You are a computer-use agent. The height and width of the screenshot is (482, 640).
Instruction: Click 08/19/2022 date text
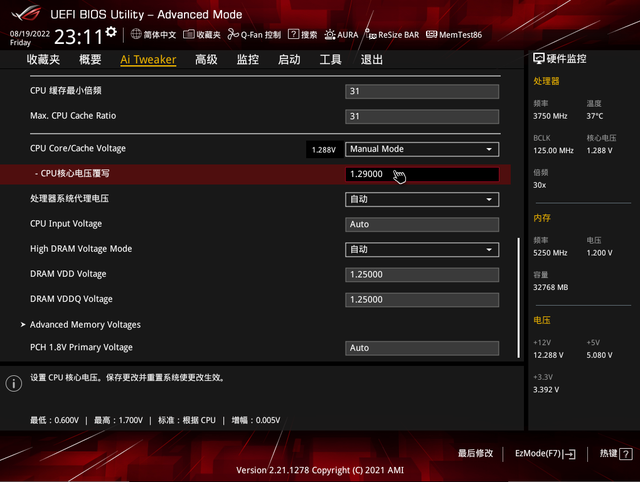coord(30,34)
